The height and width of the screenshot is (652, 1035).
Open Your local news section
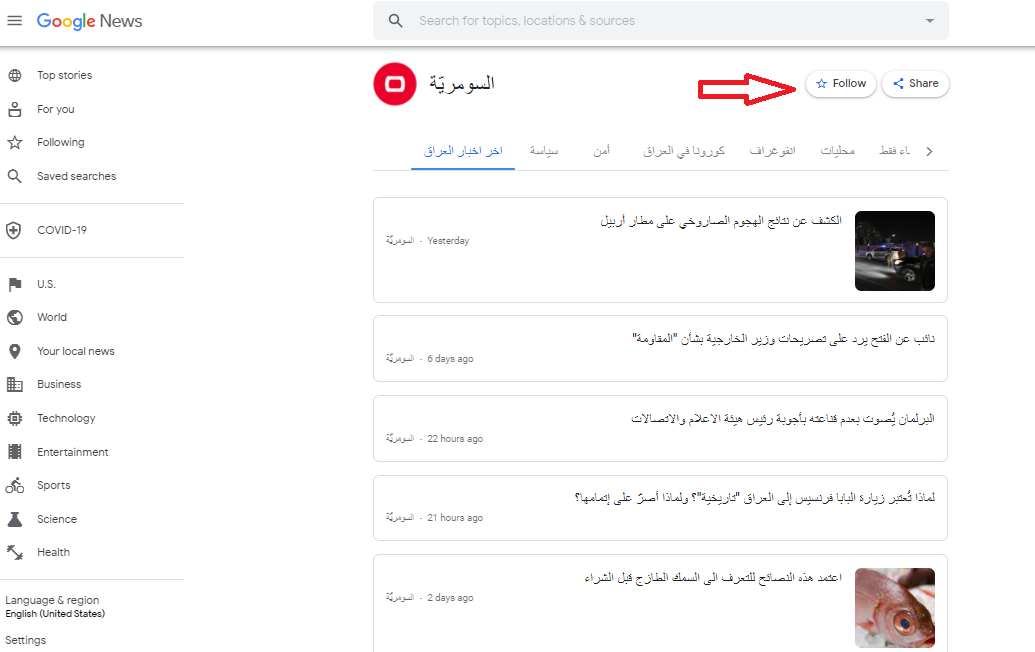[x=76, y=352]
